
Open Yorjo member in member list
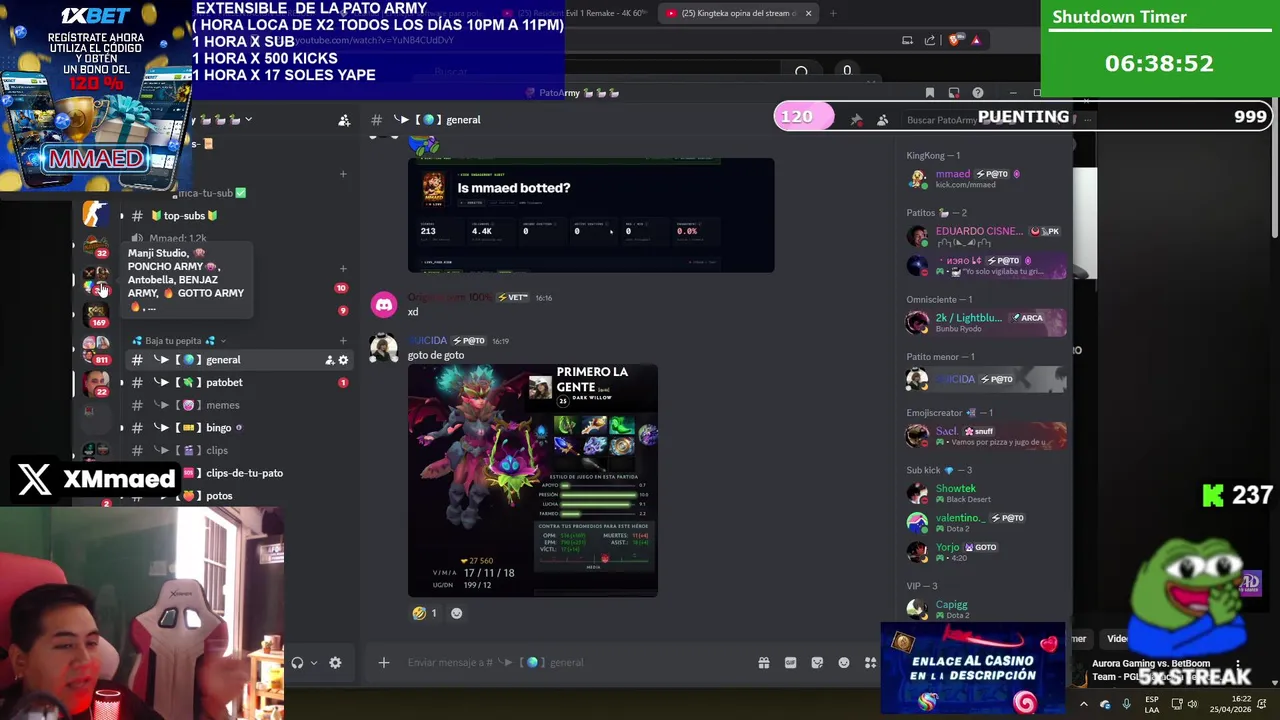click(985, 551)
